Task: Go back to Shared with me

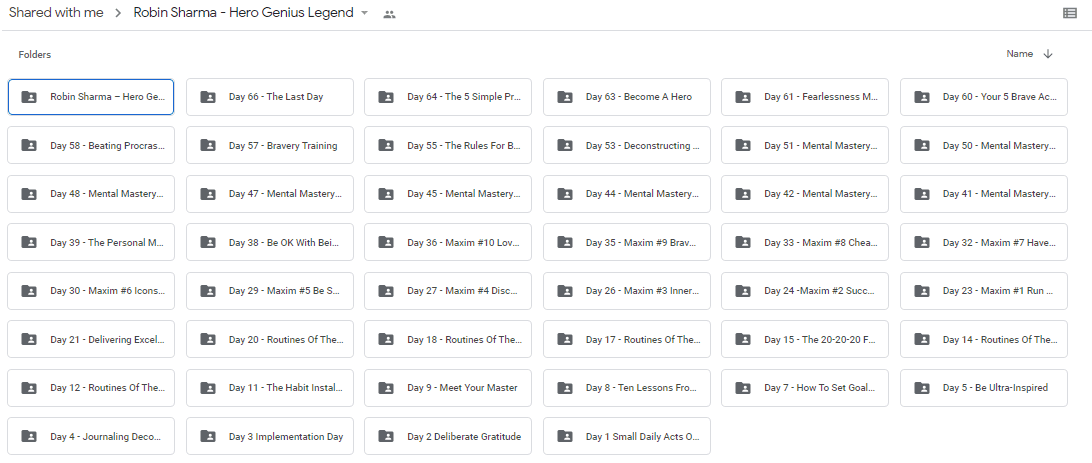Action: 56,13
